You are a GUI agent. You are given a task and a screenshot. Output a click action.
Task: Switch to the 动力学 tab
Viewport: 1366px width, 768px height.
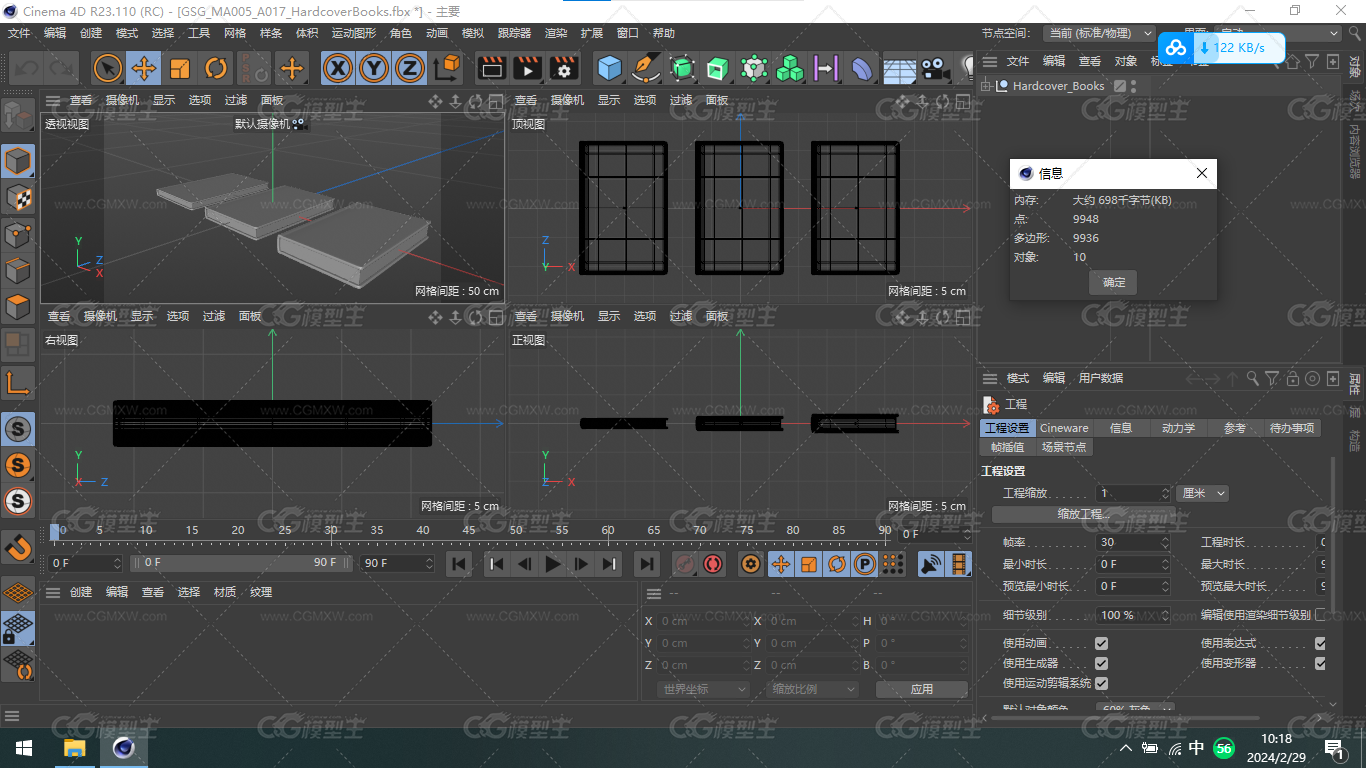[x=1178, y=428]
